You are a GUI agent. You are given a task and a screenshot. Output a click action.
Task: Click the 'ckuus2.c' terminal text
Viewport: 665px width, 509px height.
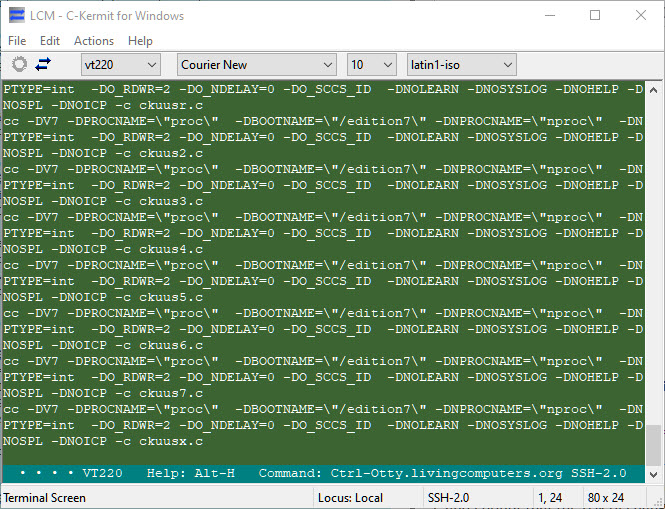pyautogui.click(x=171, y=153)
